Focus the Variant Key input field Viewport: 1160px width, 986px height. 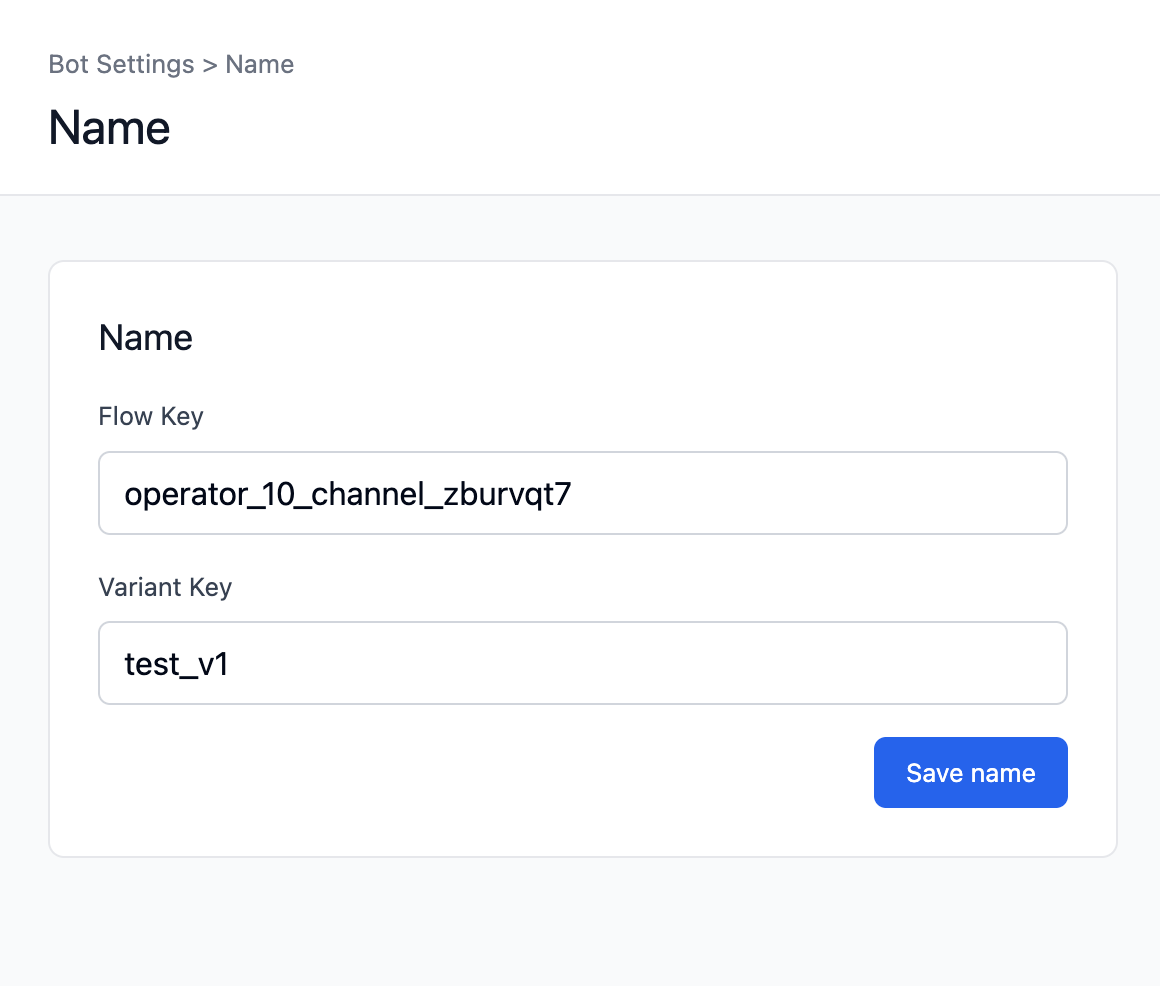click(x=582, y=663)
